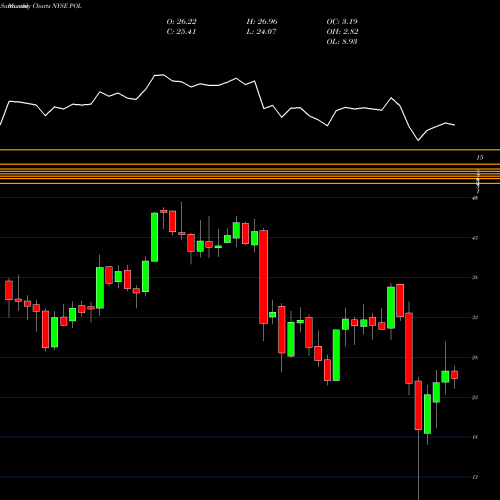This screenshot has width=500, height=500.
Task: Click the price axis label '43'
Action: (x=475, y=238)
